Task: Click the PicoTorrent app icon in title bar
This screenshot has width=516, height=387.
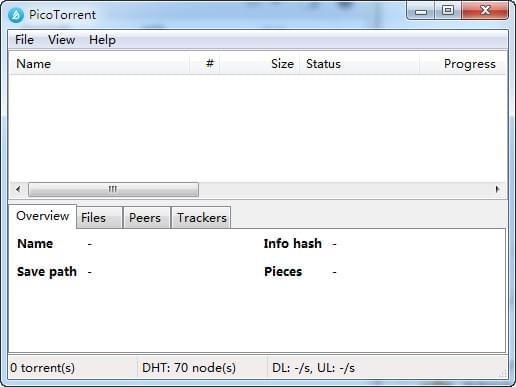Action: [x=16, y=15]
